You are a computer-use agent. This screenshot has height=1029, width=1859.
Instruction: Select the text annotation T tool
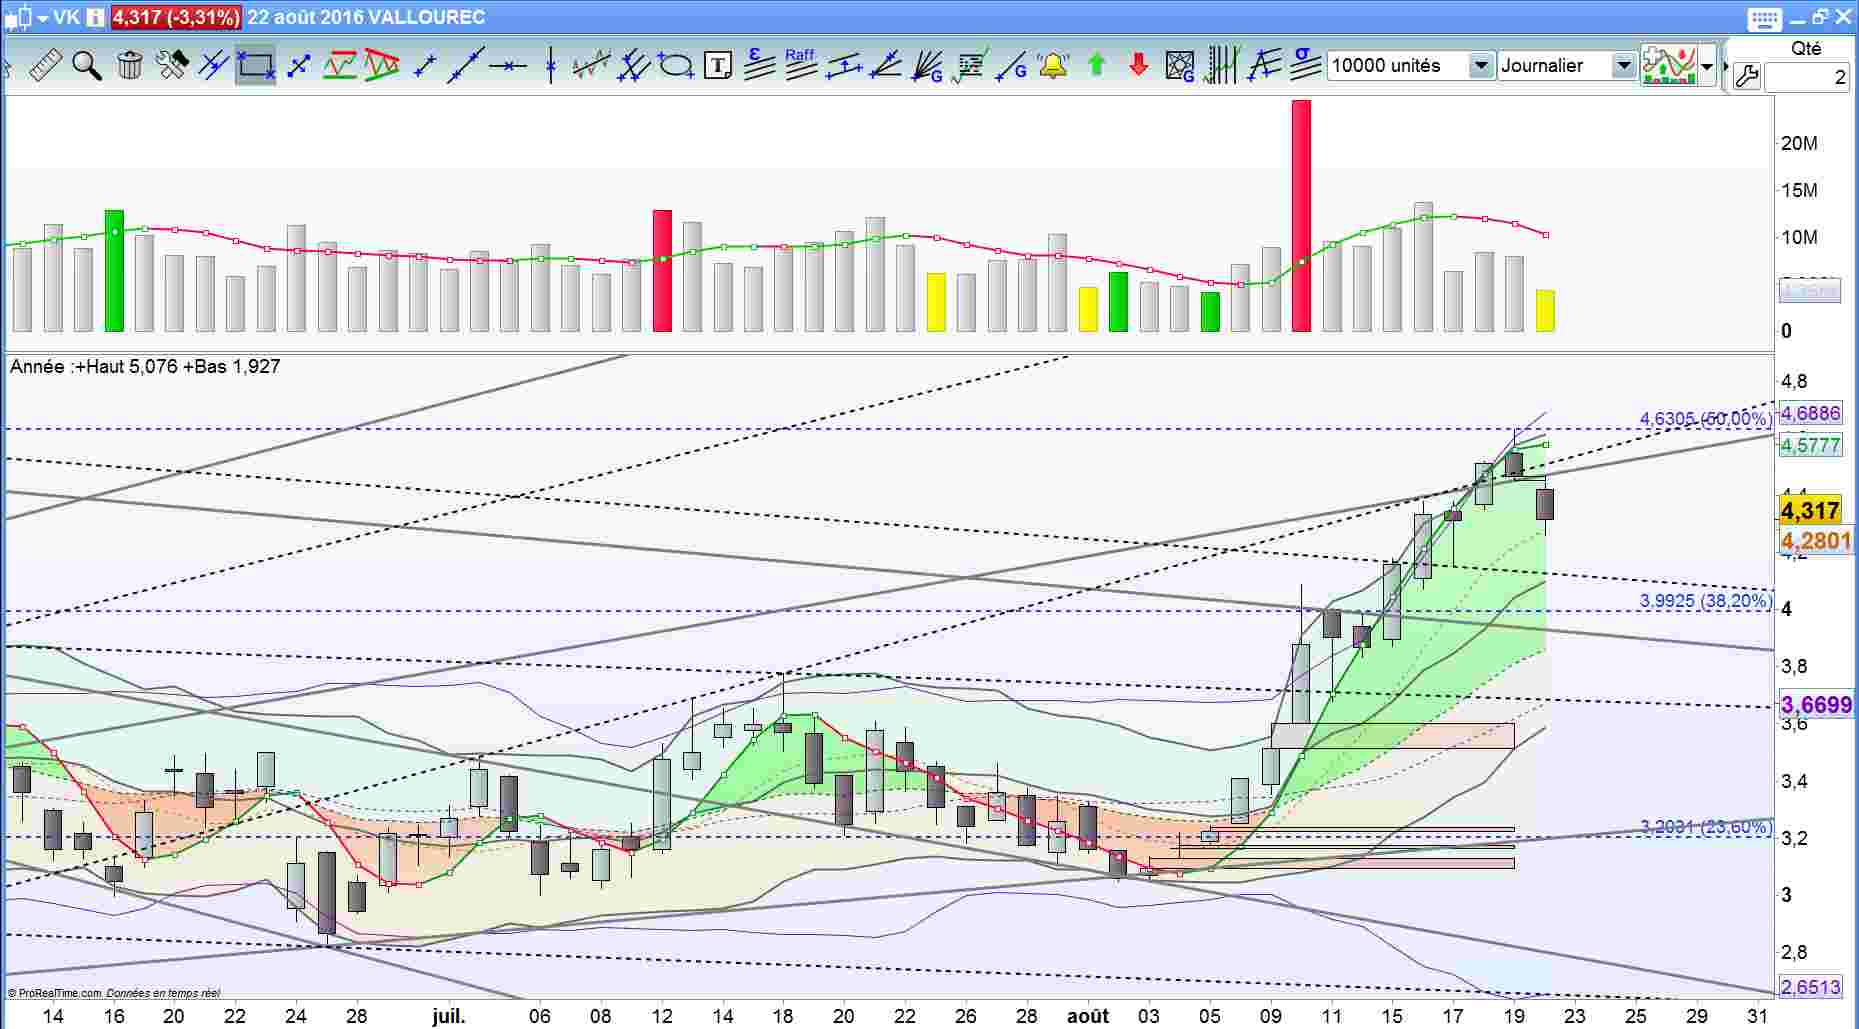click(x=717, y=66)
